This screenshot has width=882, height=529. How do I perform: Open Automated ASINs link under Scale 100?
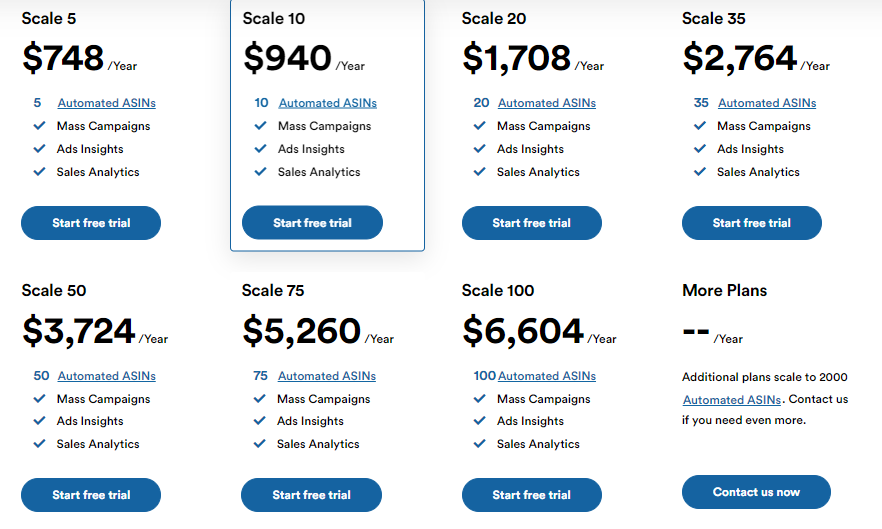pos(547,376)
